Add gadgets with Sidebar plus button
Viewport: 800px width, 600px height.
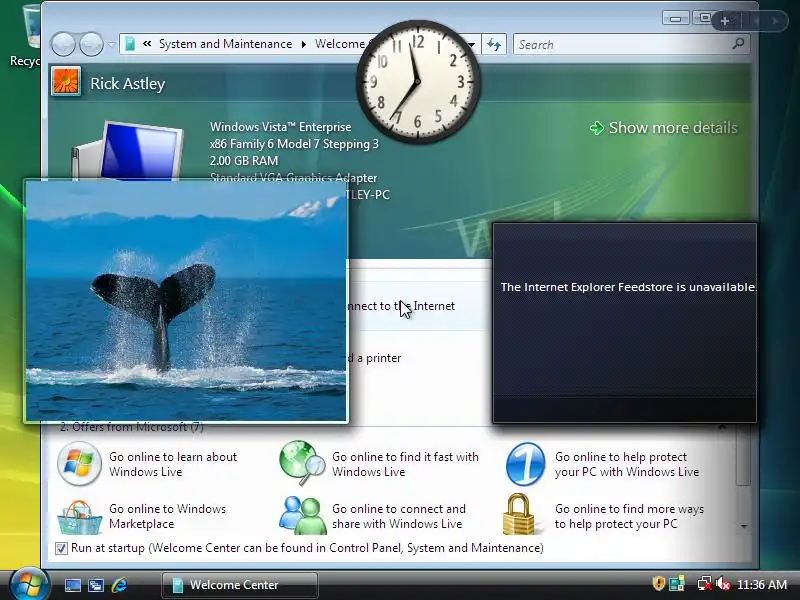(724, 21)
